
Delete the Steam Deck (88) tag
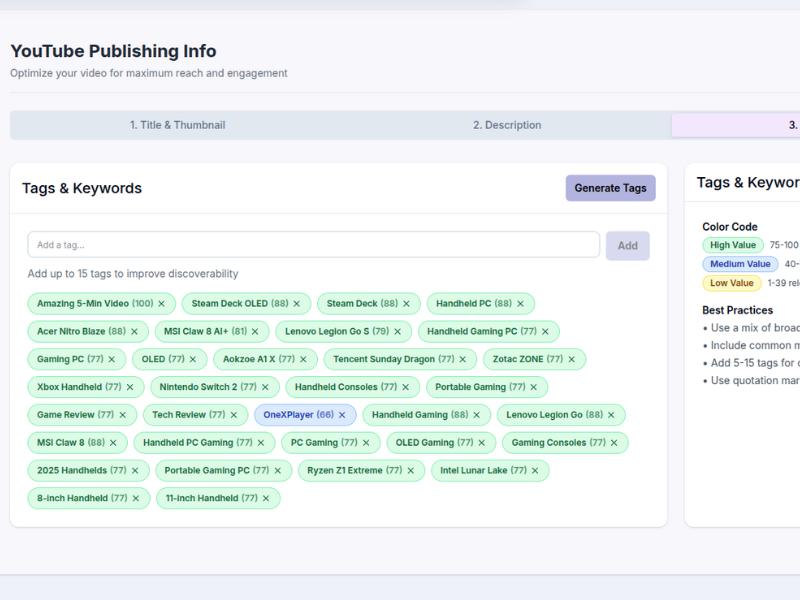click(x=406, y=304)
